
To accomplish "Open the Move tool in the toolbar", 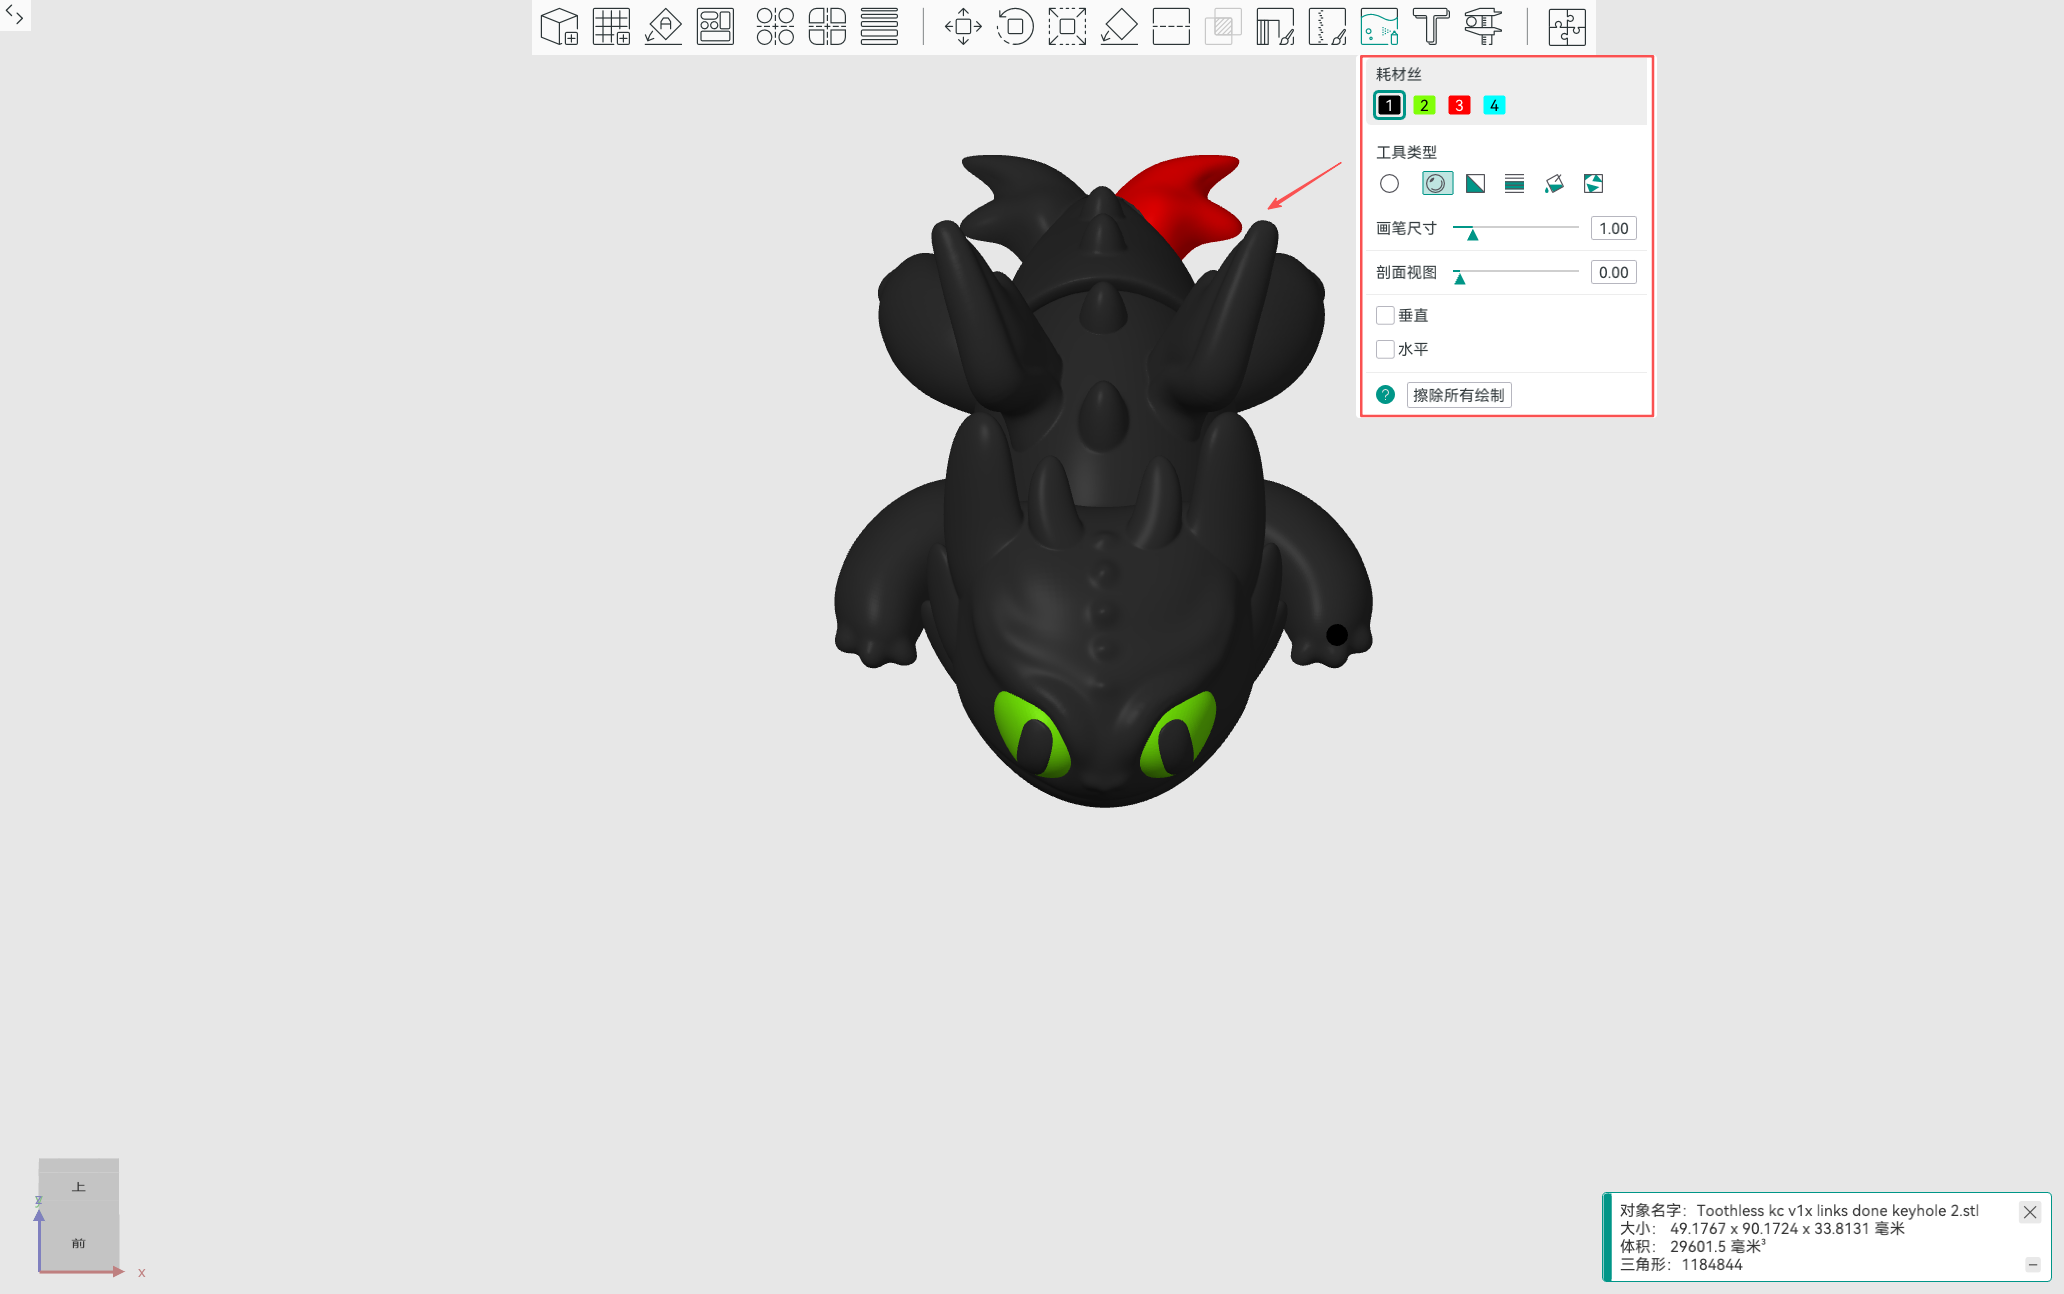I will click(961, 27).
